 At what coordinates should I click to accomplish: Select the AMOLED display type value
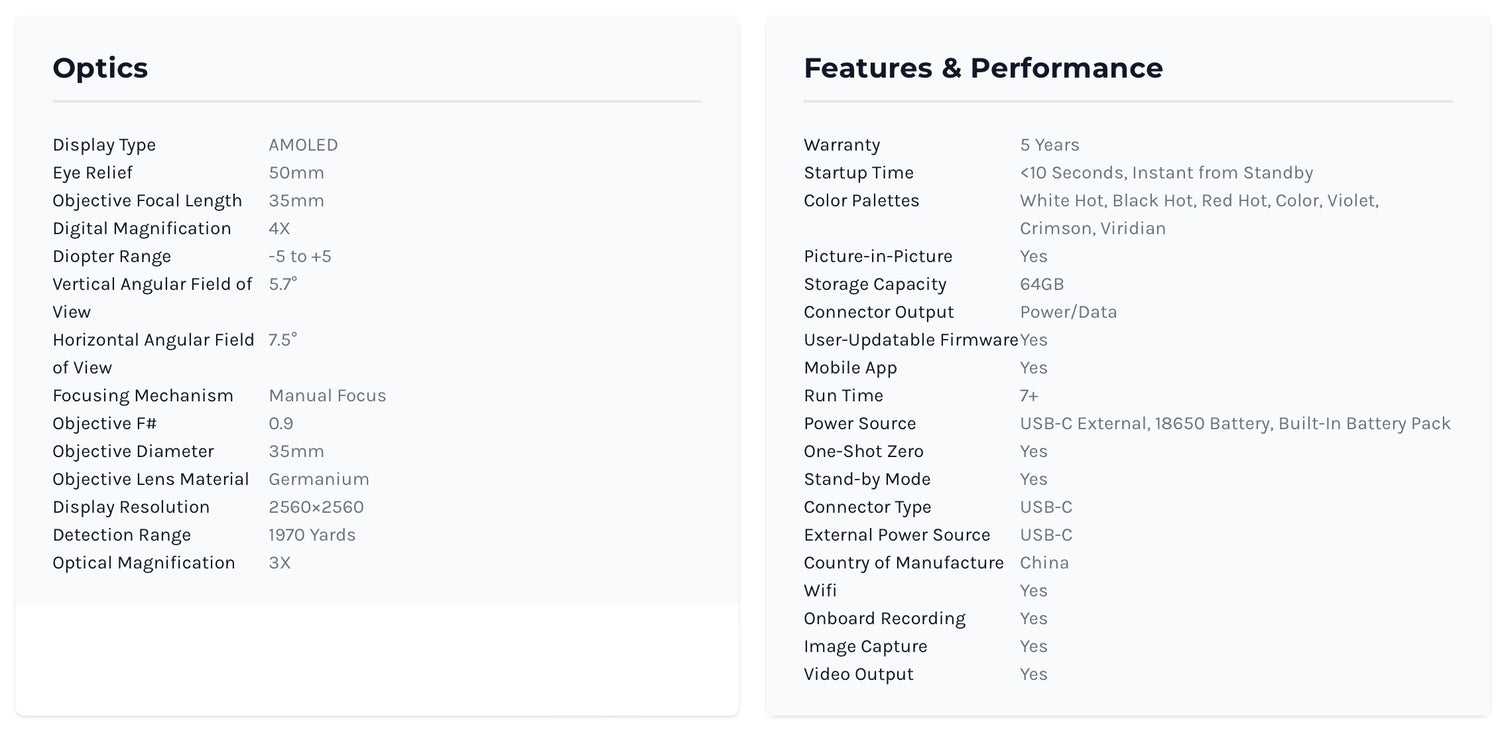click(x=303, y=145)
